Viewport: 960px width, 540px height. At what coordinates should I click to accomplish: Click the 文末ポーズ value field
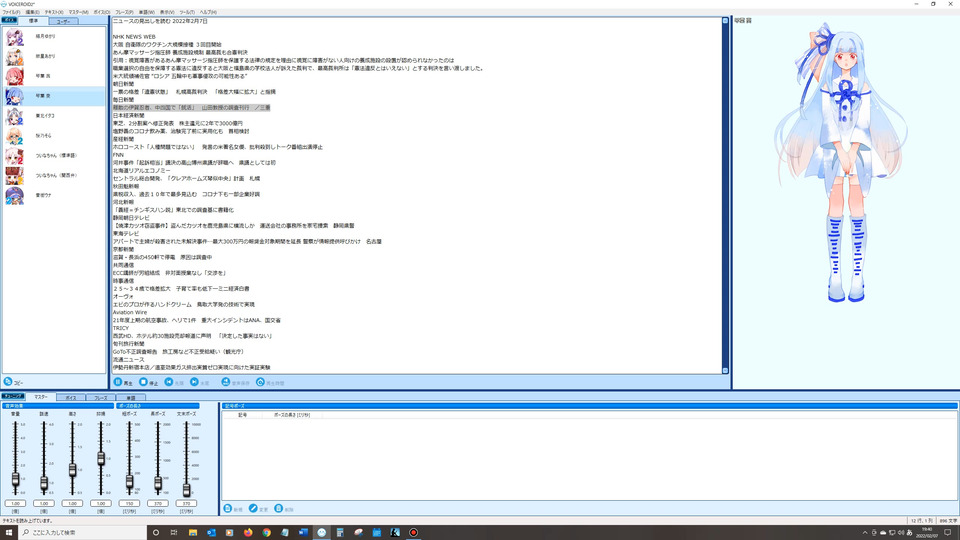tap(187, 503)
